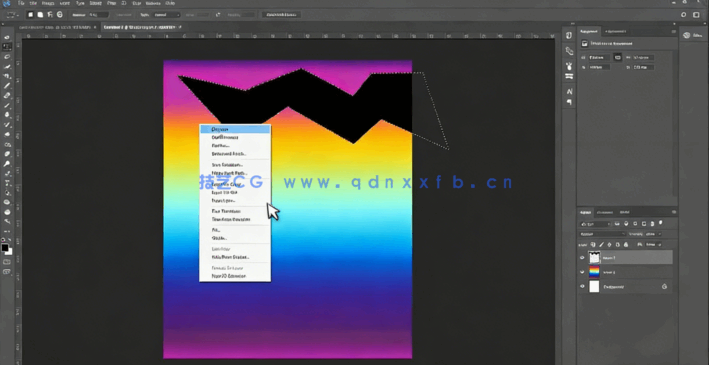Click the Background layer's lock icon
The width and height of the screenshot is (709, 365).
(x=664, y=287)
